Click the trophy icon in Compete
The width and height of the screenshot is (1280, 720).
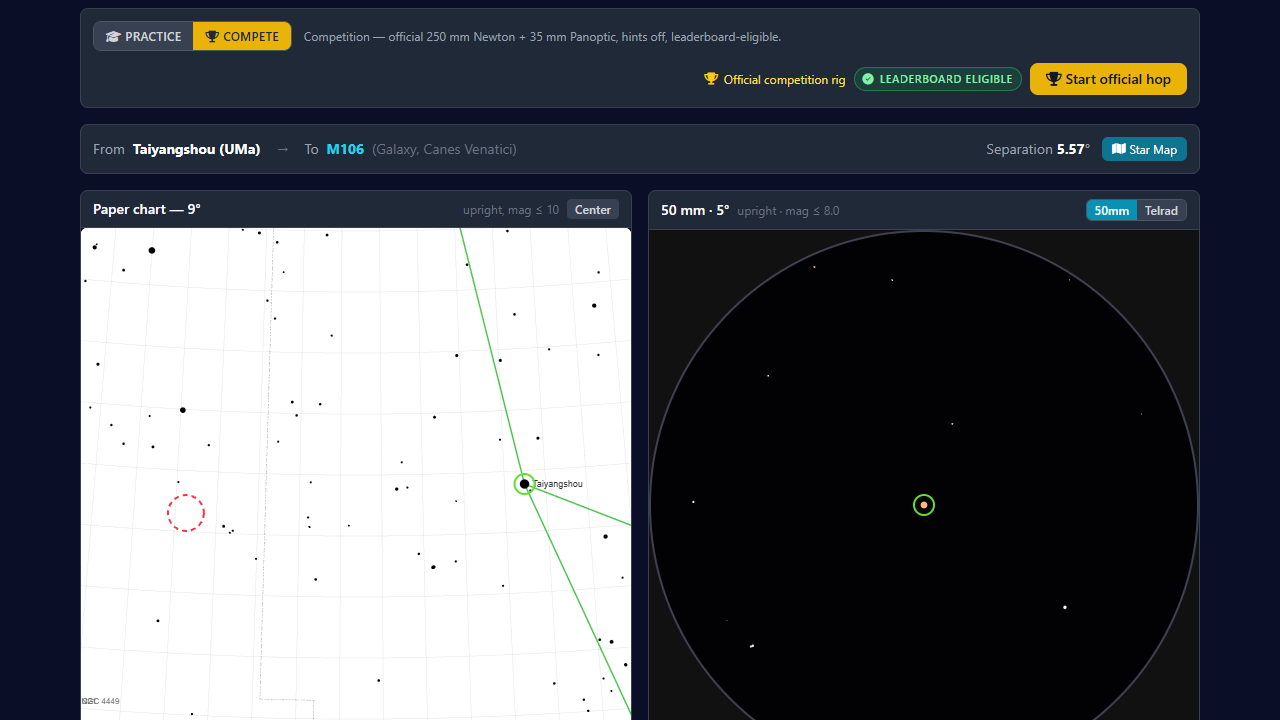click(x=212, y=36)
